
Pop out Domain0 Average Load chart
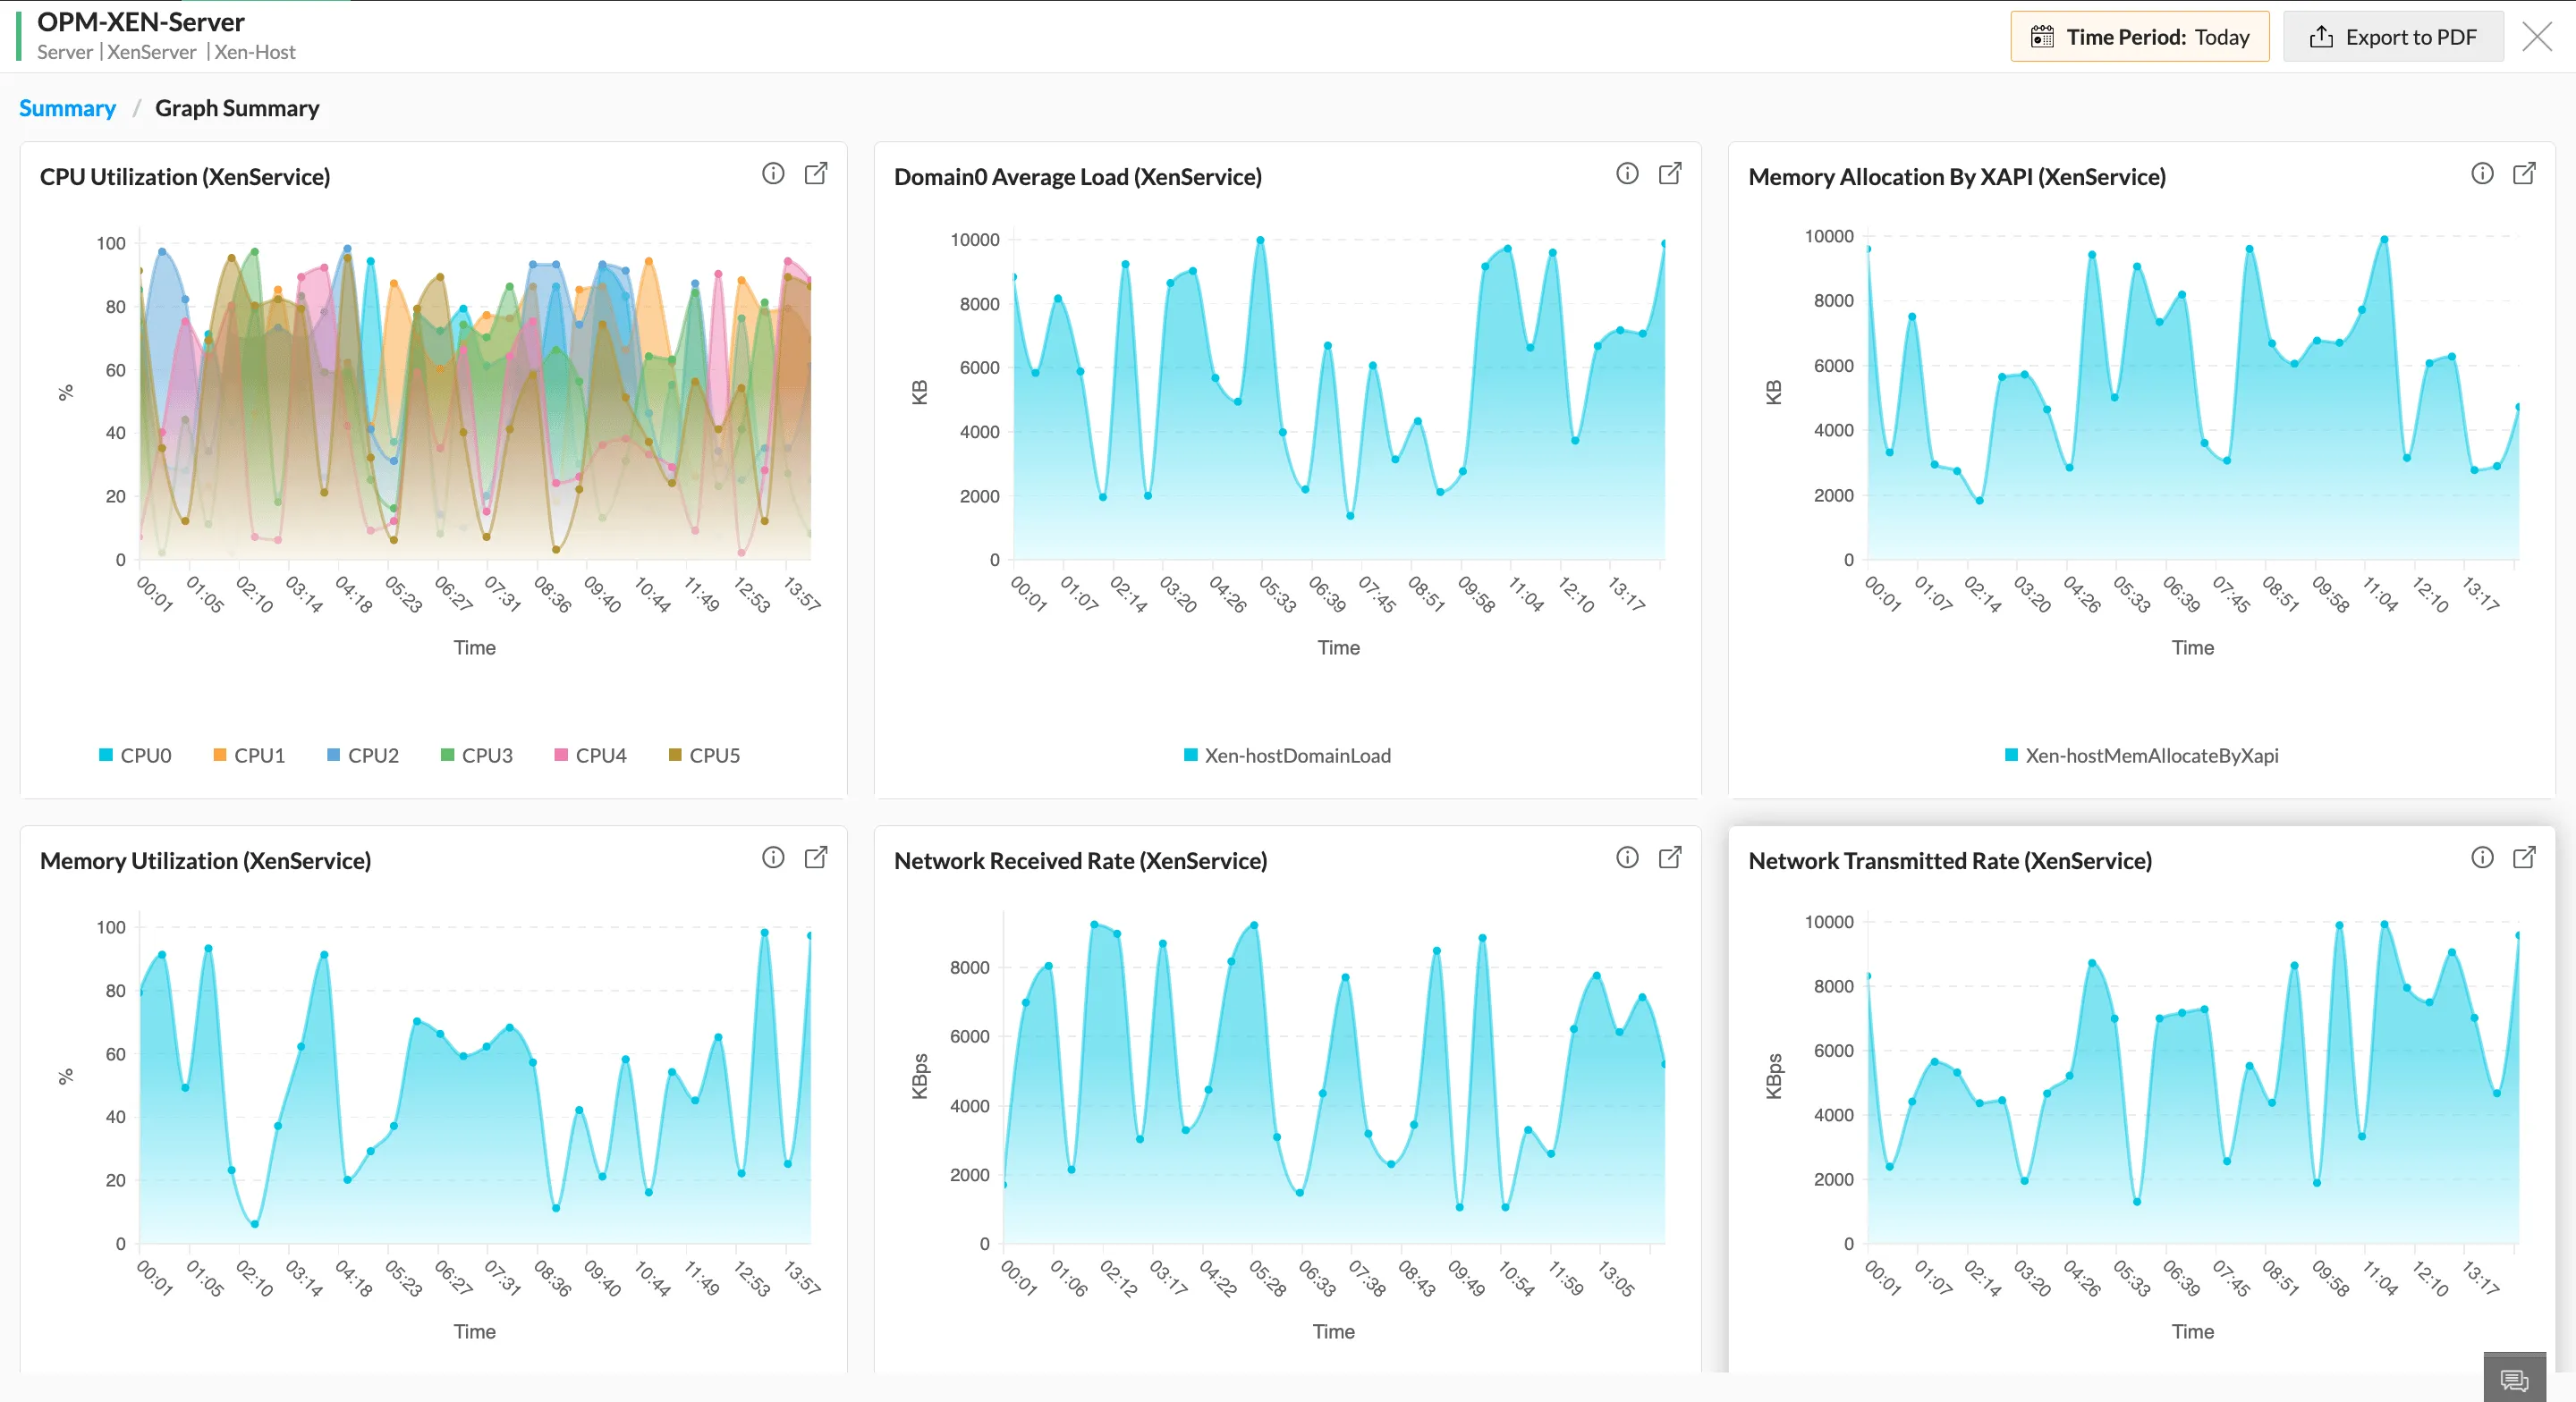[1670, 173]
